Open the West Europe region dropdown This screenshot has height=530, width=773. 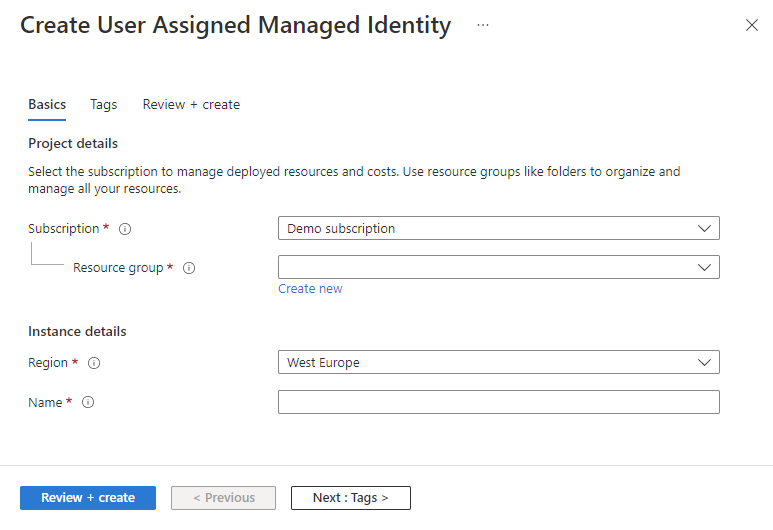499,362
